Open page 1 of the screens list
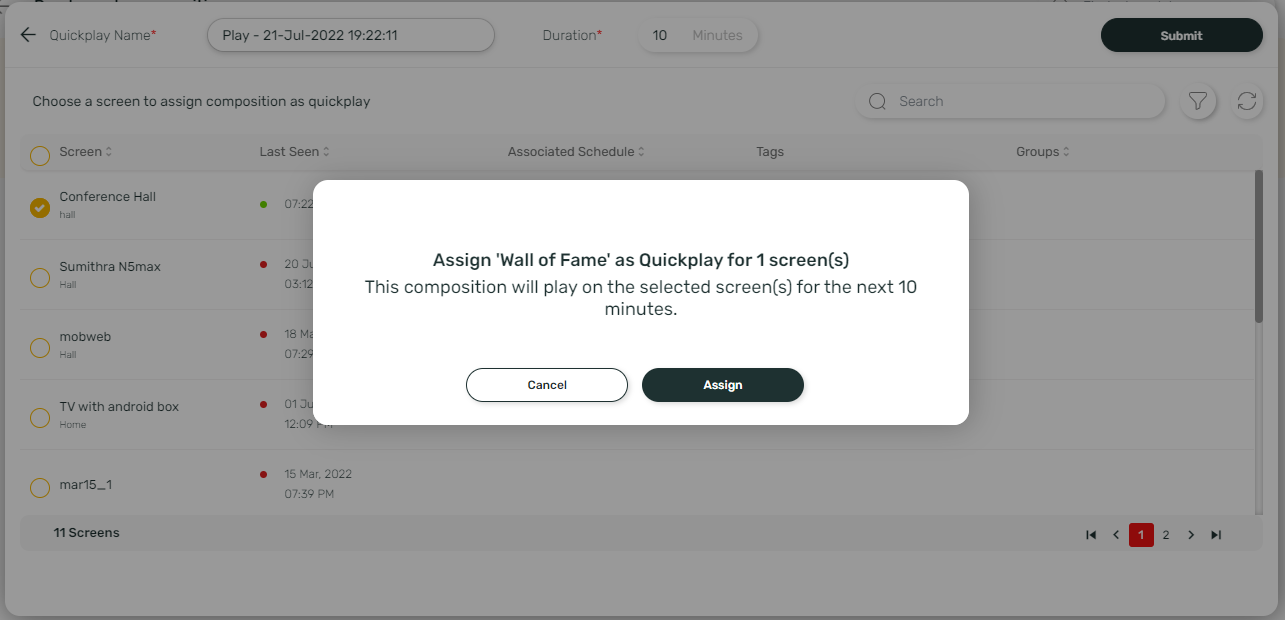This screenshot has height=620, width=1285. (1141, 535)
